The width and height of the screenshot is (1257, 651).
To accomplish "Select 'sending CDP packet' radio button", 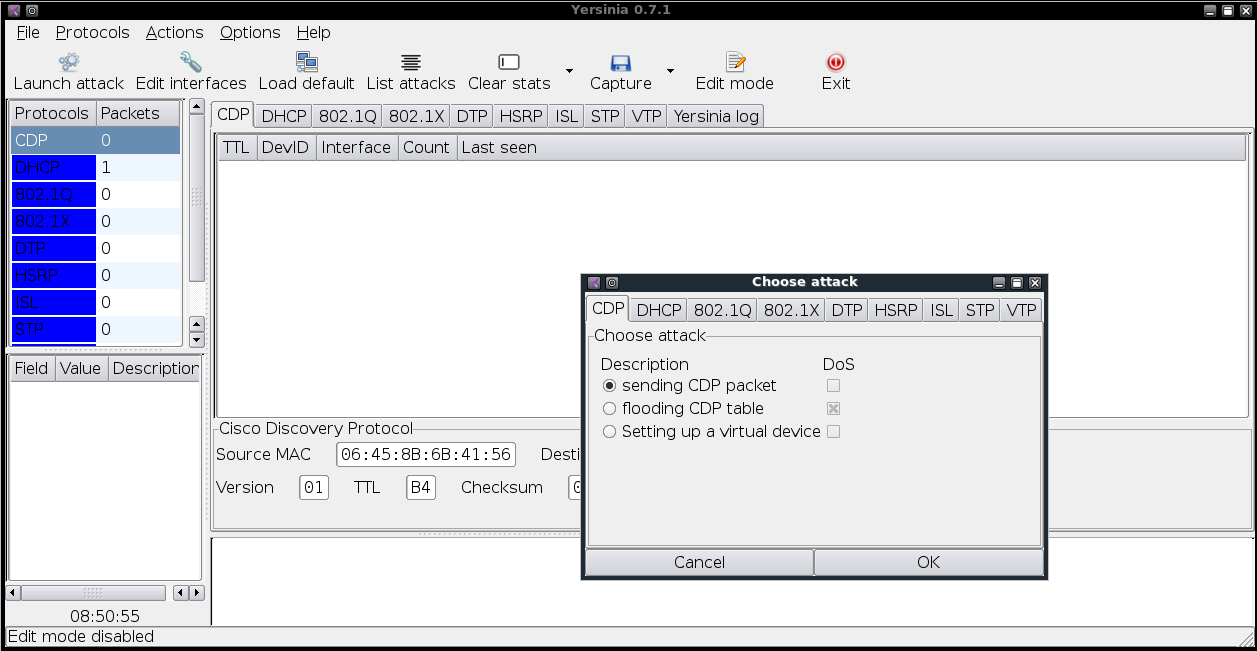I will click(610, 385).
